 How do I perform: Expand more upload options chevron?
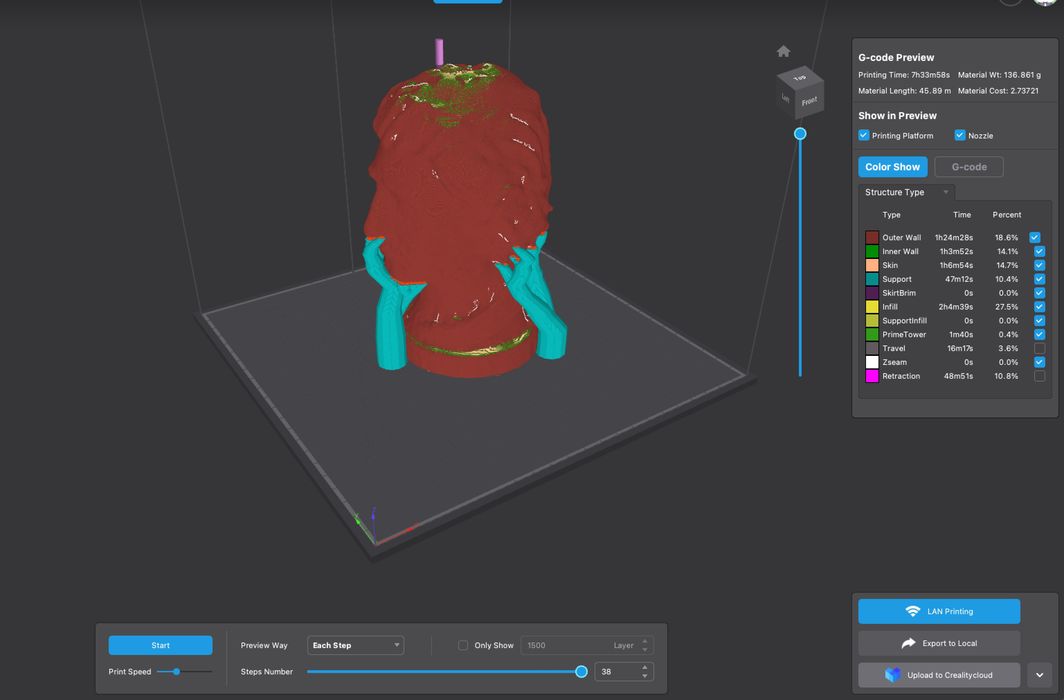click(1039, 675)
